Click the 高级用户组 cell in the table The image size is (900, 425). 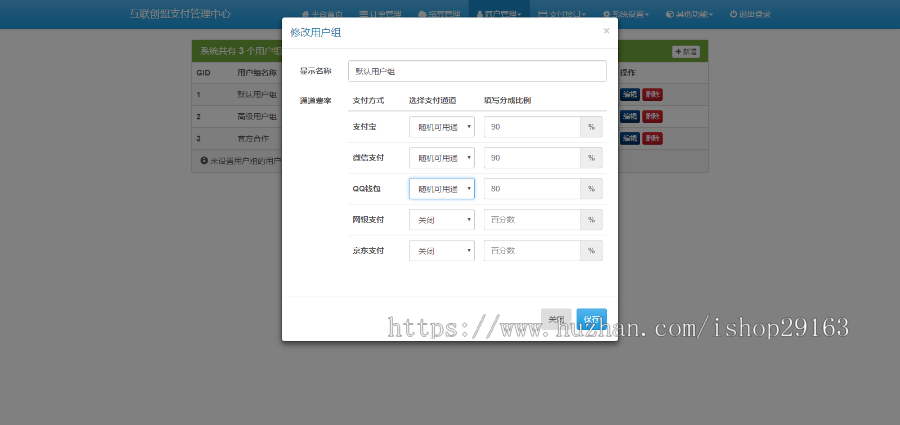pos(257,117)
